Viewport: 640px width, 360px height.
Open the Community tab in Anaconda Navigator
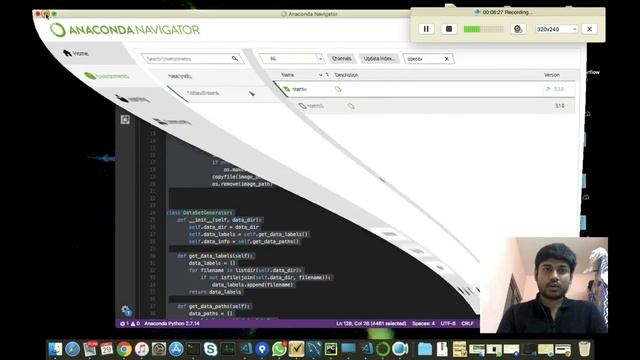(172, 122)
